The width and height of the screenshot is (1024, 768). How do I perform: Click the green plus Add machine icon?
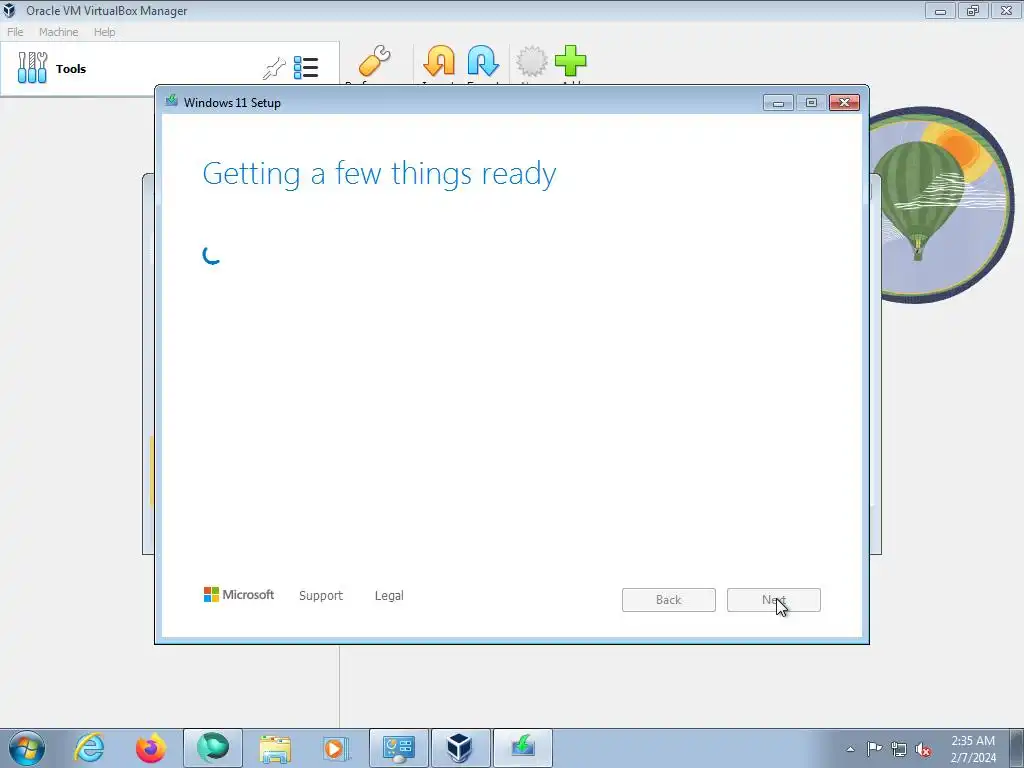(571, 62)
